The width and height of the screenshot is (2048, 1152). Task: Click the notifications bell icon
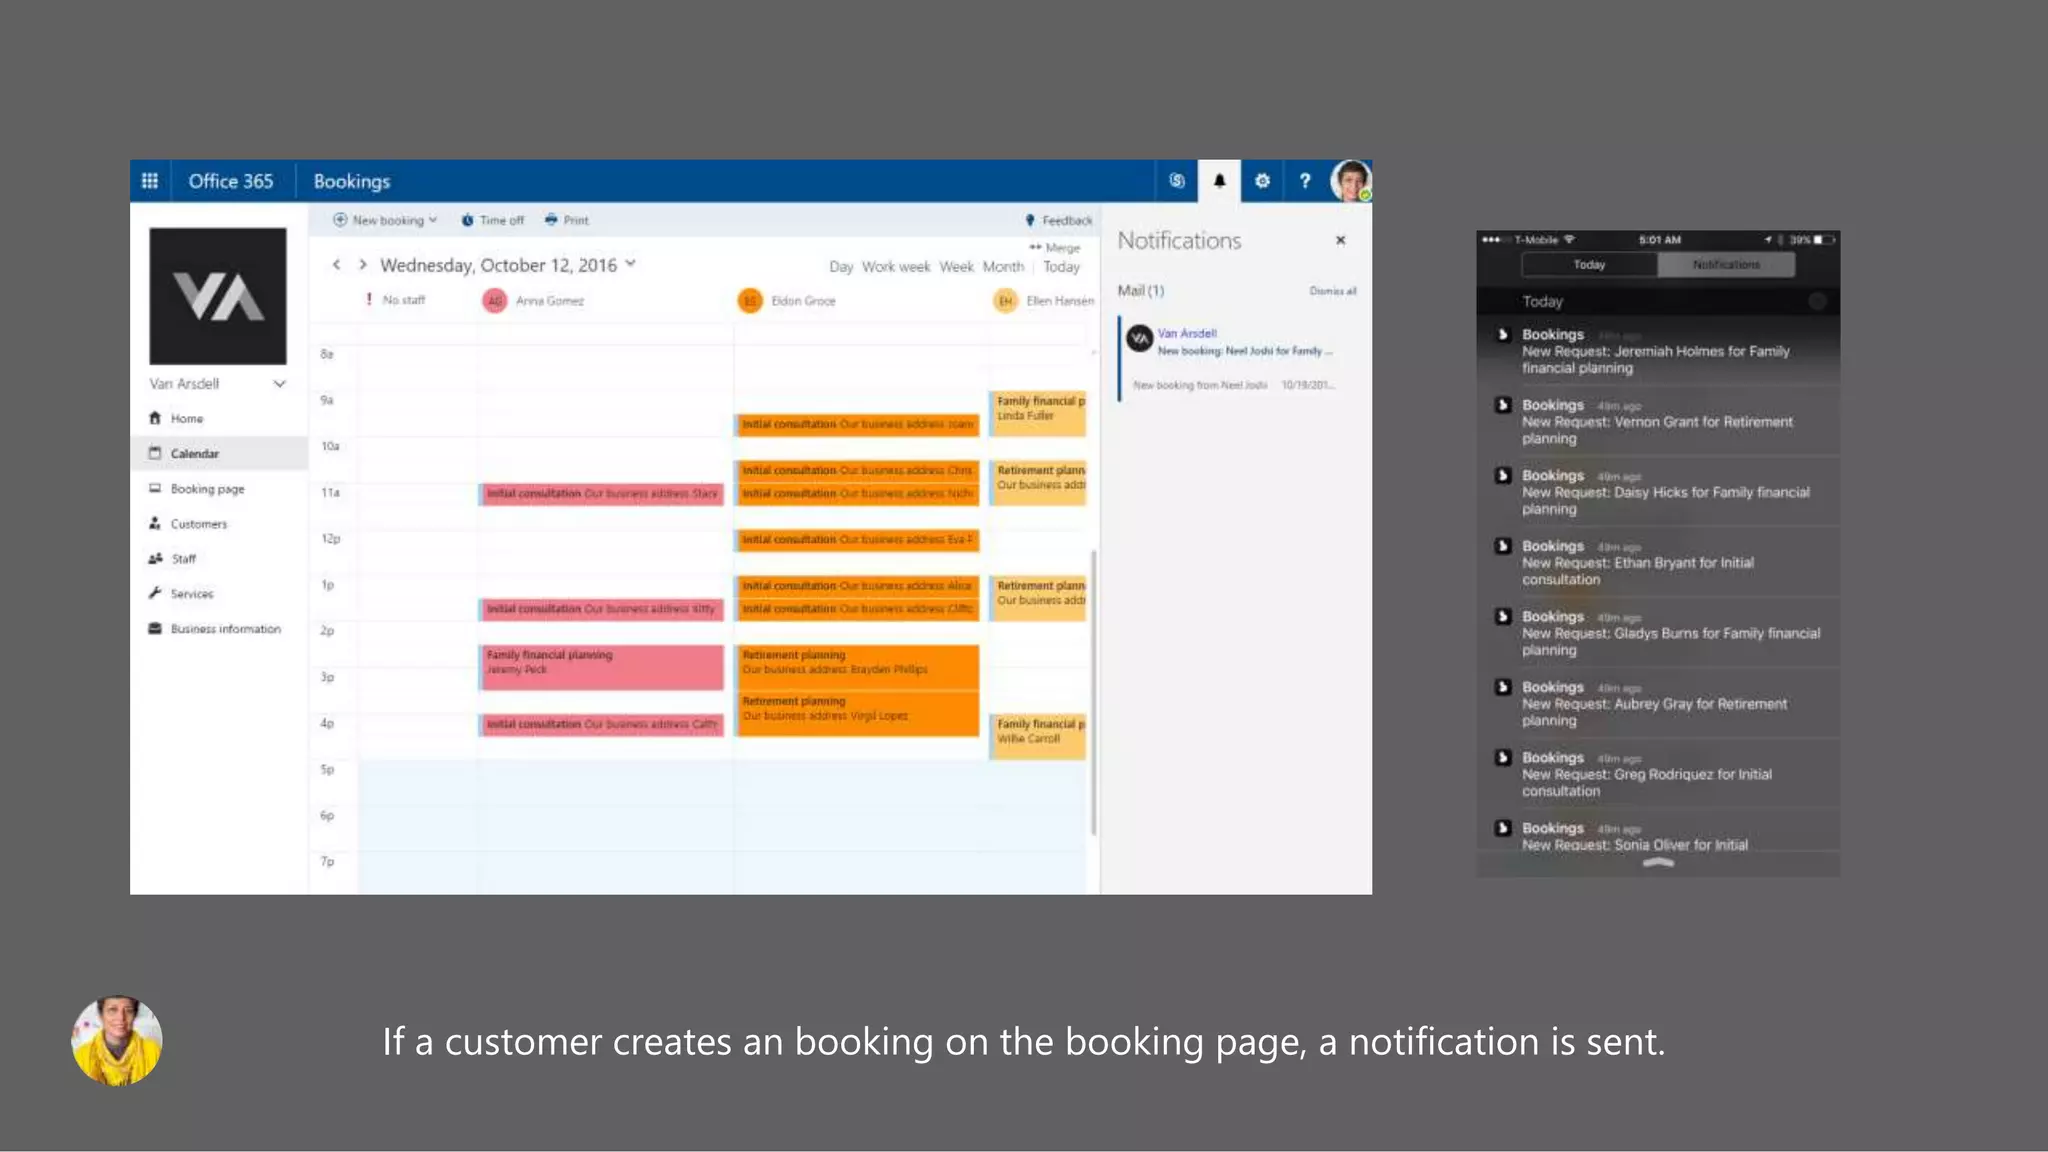coord(1219,181)
